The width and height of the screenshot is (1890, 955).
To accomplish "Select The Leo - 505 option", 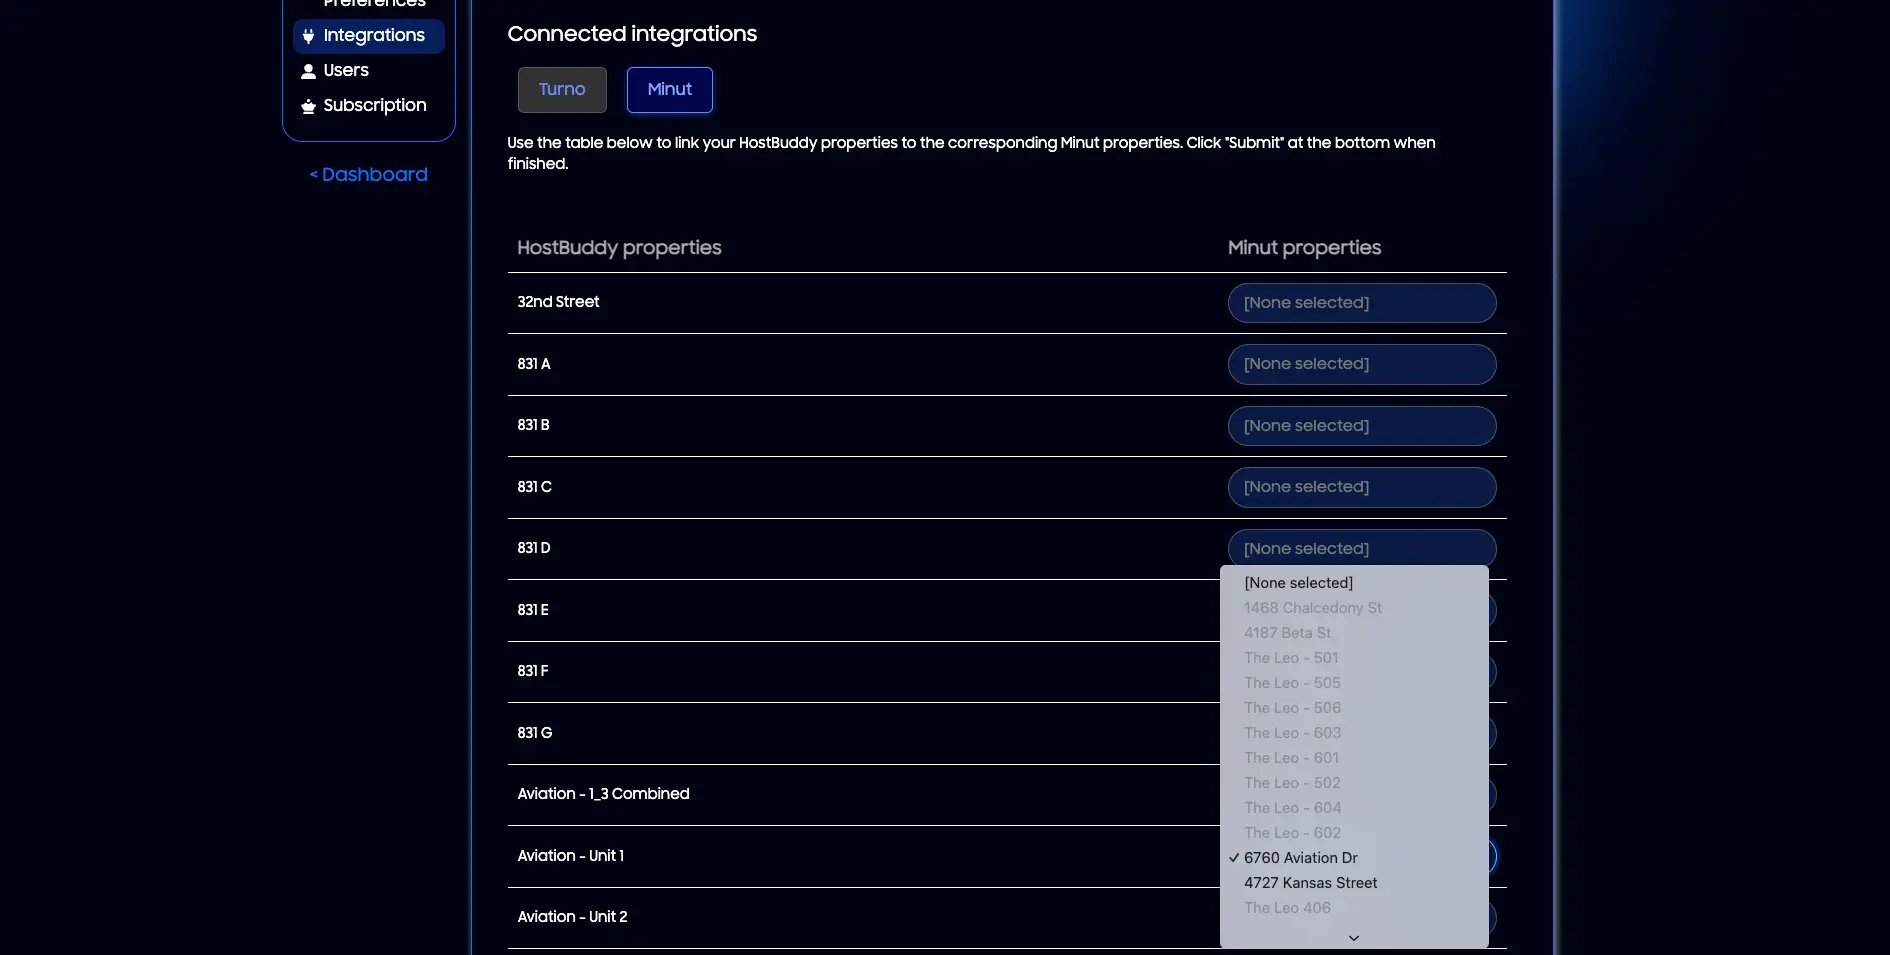I will click(1354, 683).
